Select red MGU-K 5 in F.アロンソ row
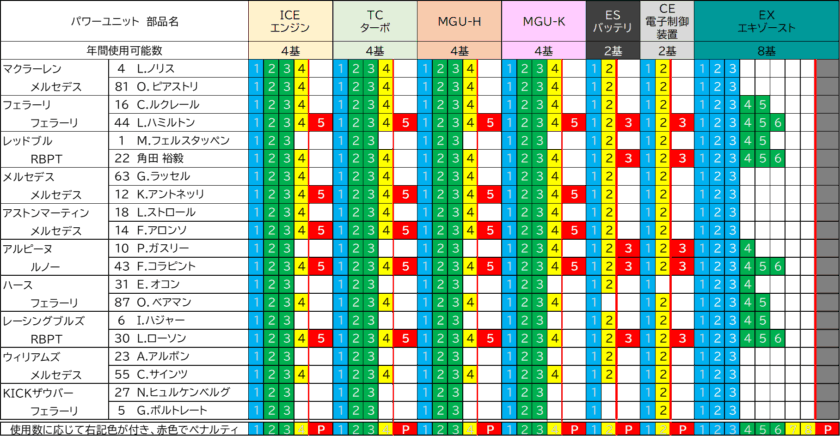Viewport: 840px width, 436px height. tap(574, 230)
